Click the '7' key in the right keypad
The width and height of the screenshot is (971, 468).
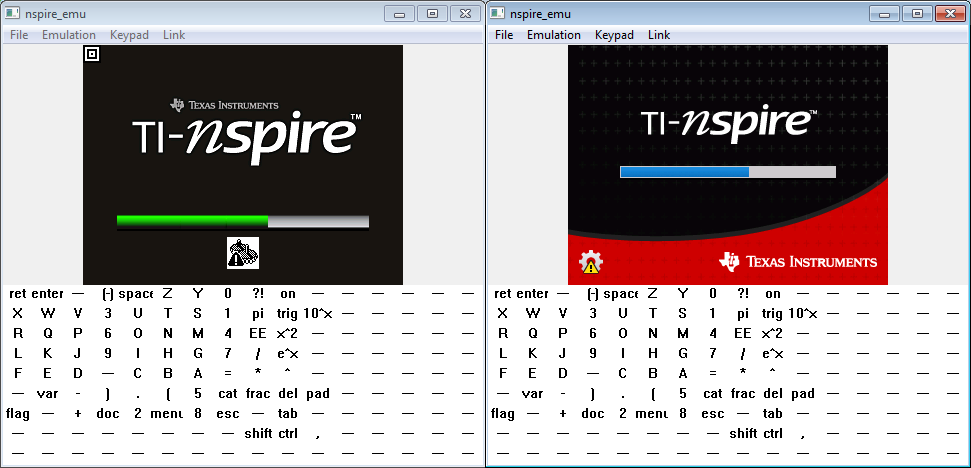[713, 354]
